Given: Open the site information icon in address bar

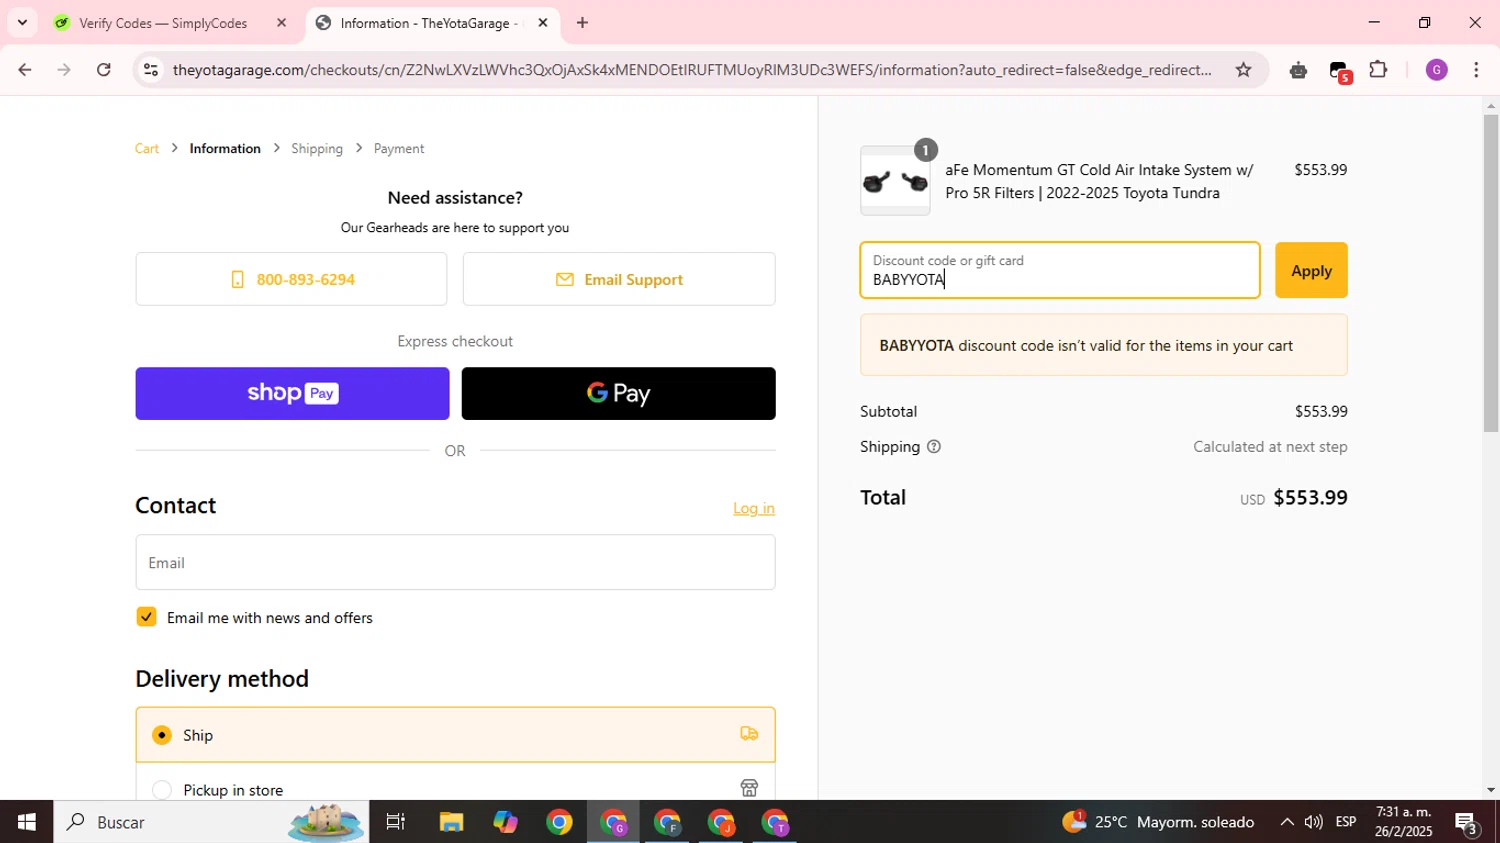Looking at the screenshot, I should (151, 70).
